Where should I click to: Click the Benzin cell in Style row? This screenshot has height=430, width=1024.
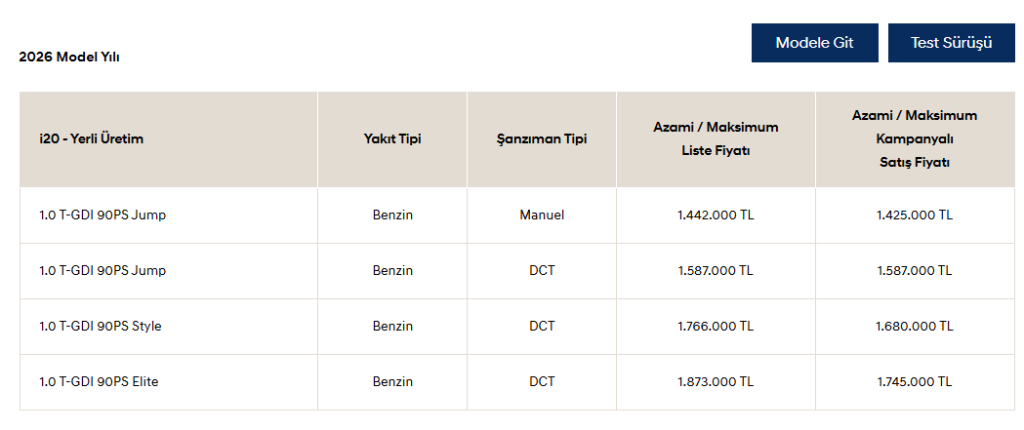392,326
